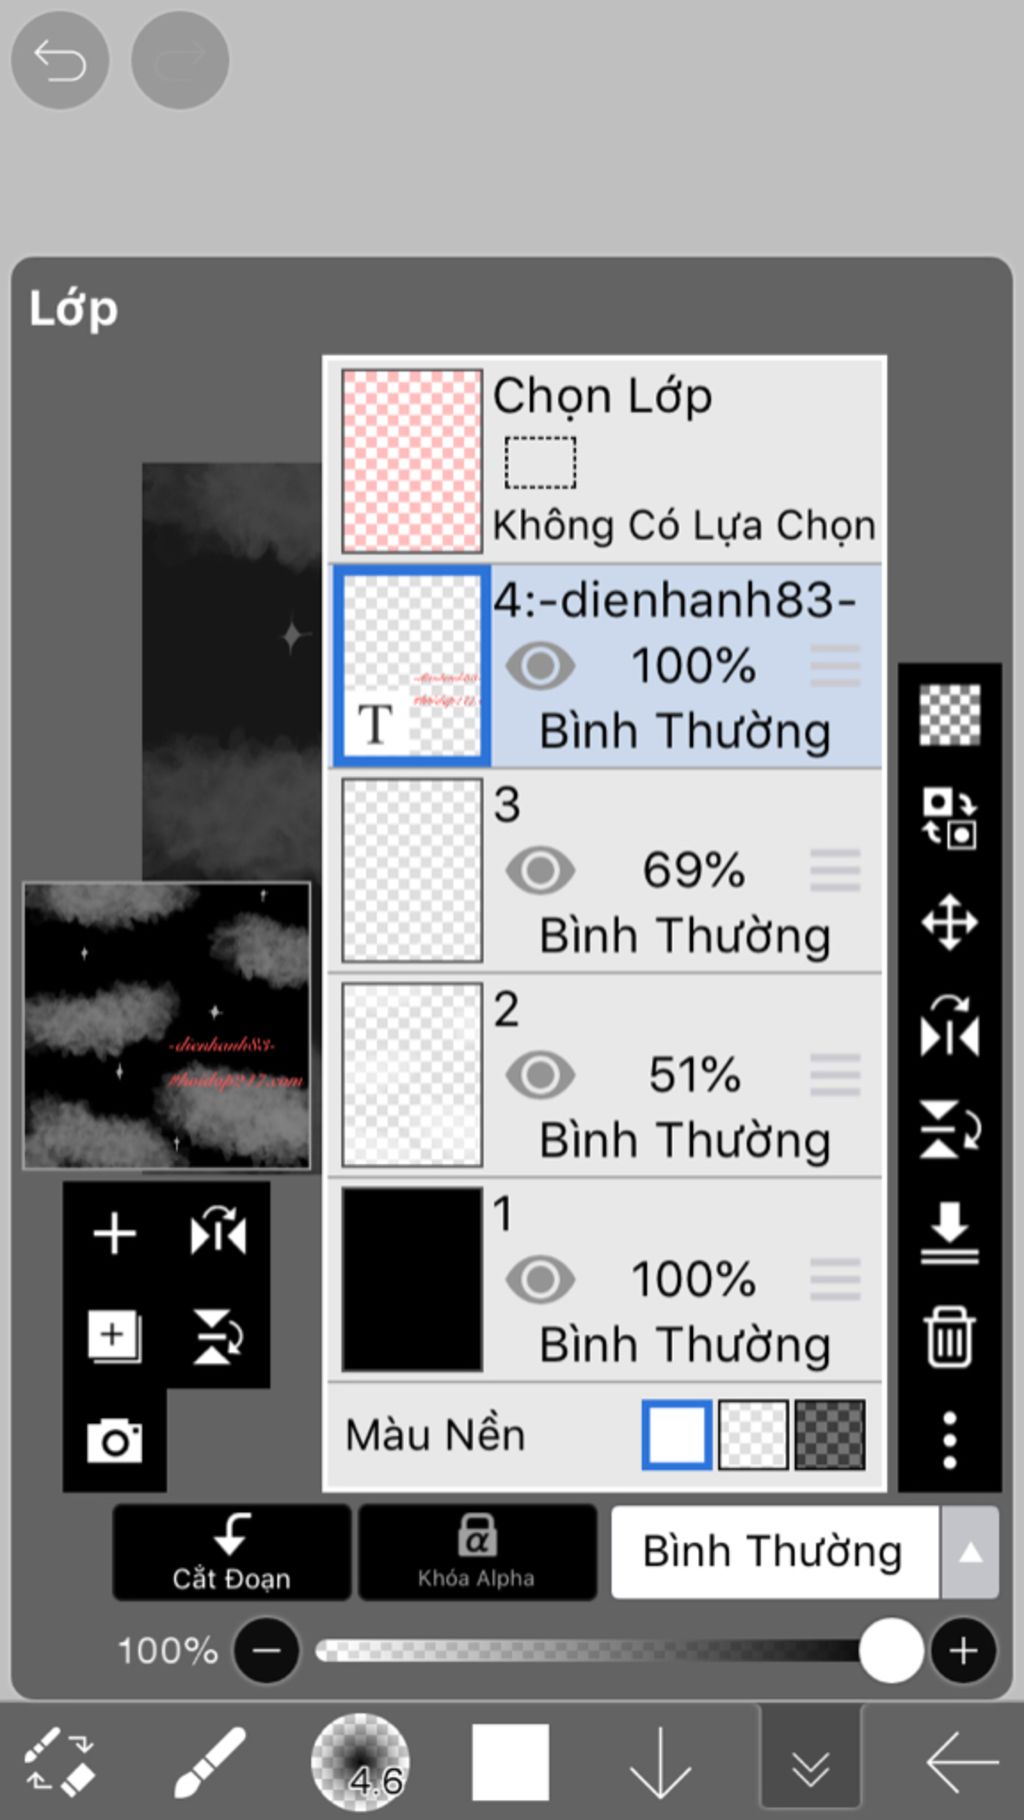Select the brush tool in bottom bar

point(210,1762)
